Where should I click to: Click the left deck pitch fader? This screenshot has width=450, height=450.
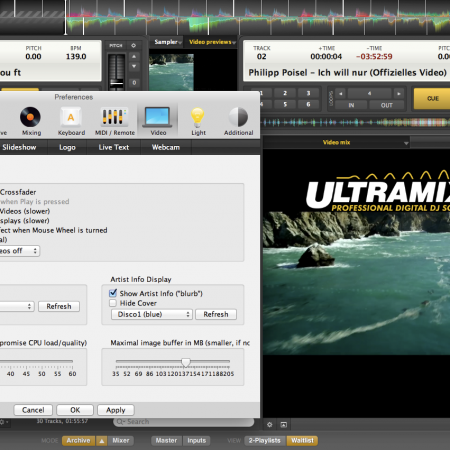point(117,83)
